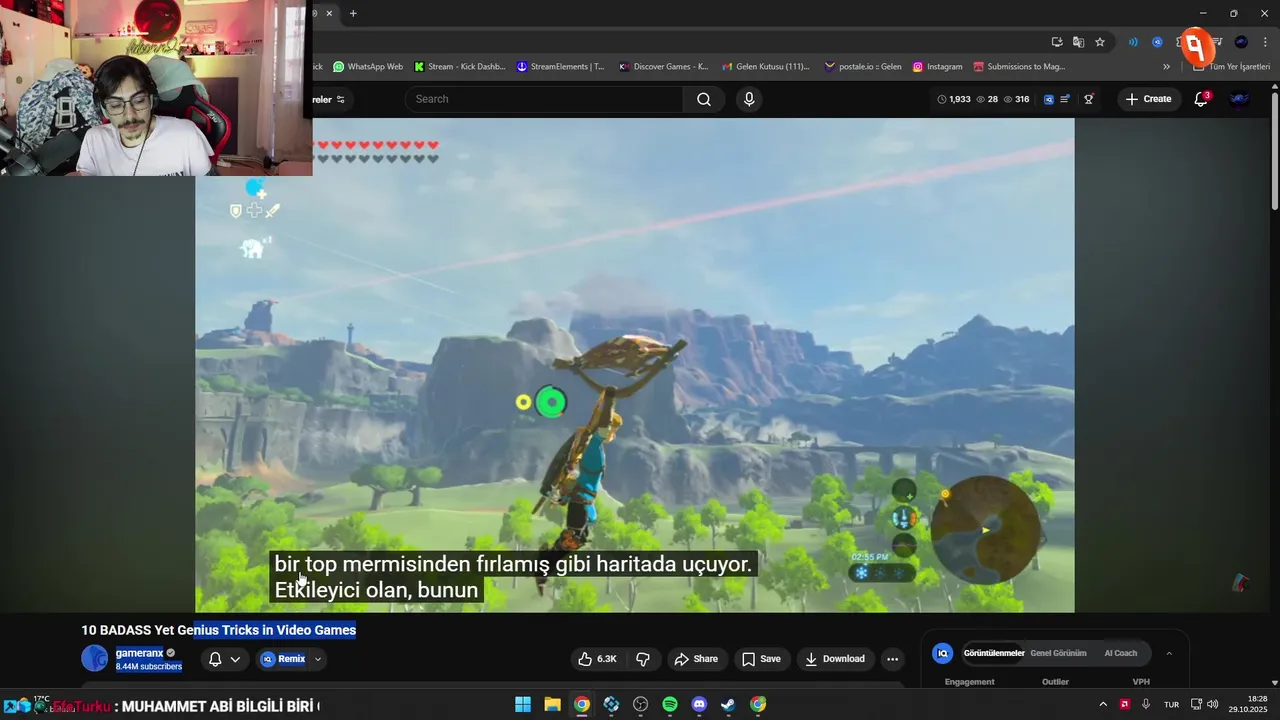This screenshot has height=720, width=1280.
Task: Click the vidIQ trophy icon
Action: click(x=1089, y=99)
